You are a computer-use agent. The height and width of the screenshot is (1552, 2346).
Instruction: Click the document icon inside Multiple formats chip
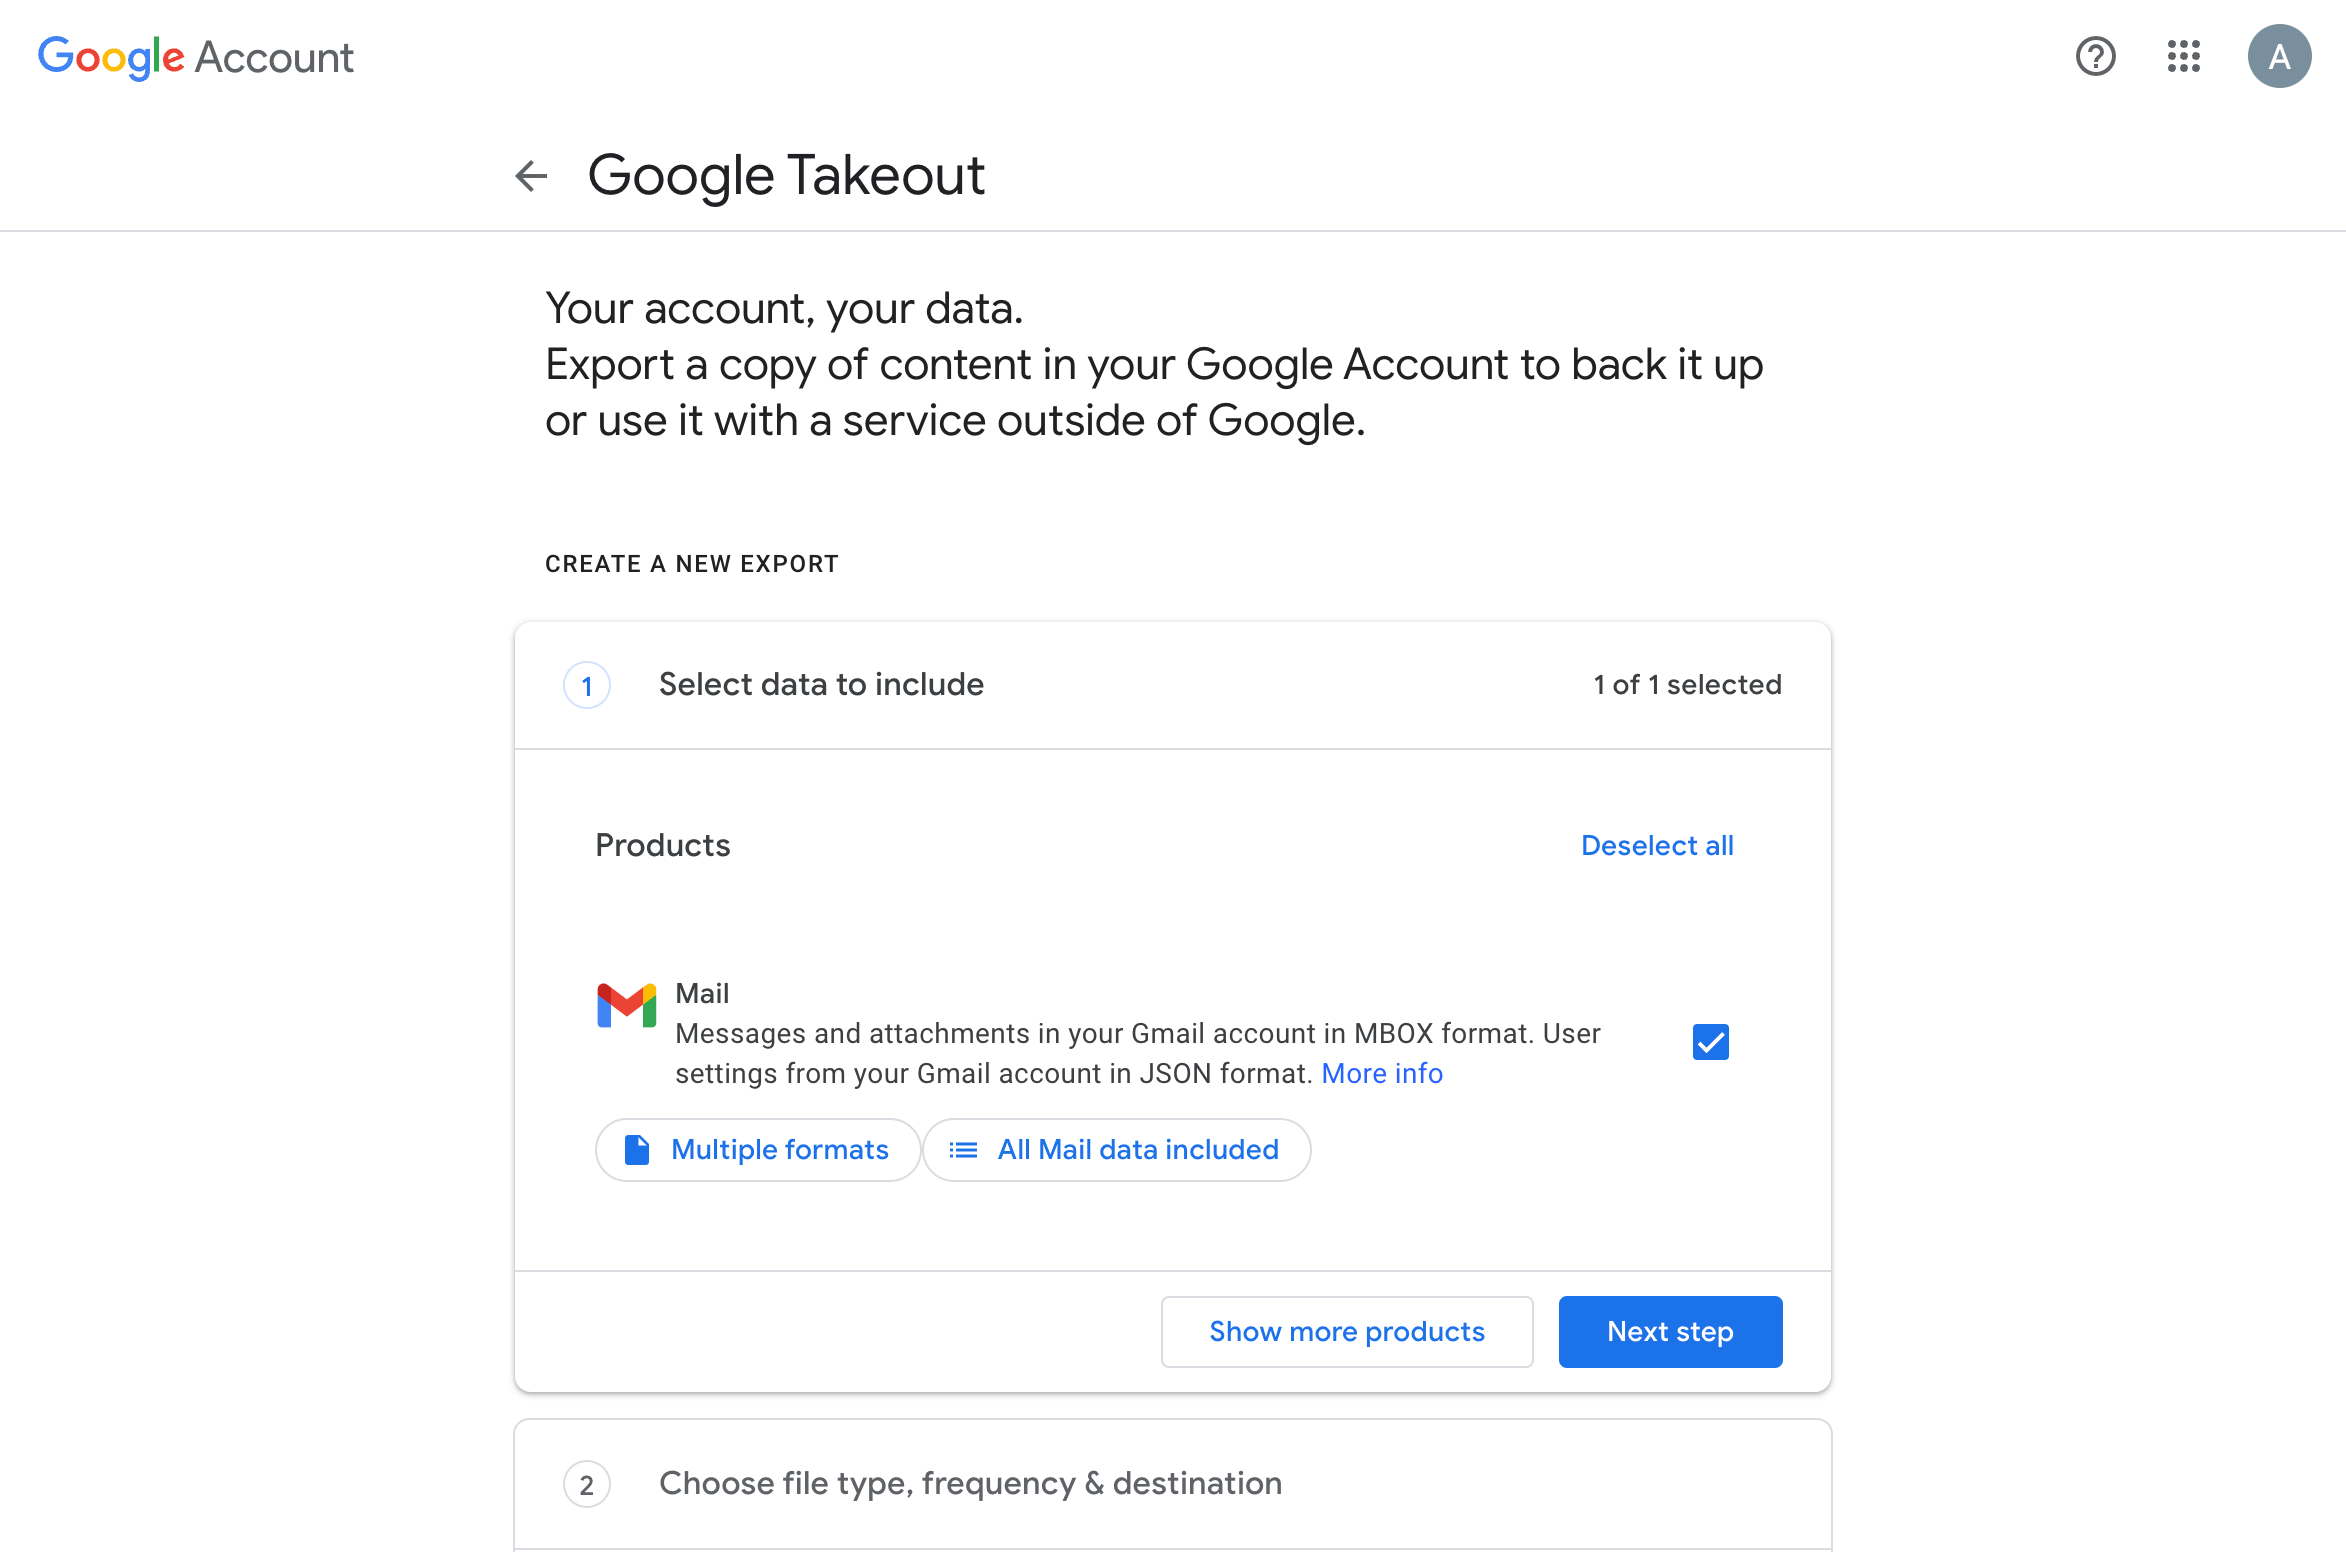click(x=637, y=1149)
